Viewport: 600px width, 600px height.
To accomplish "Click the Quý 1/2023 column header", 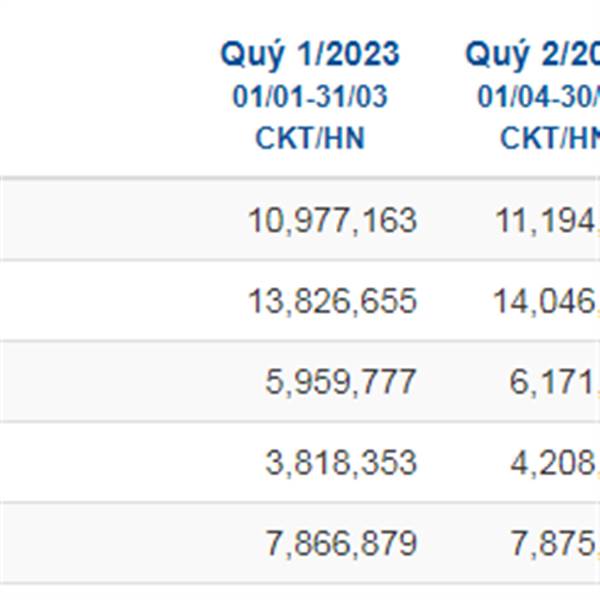I will click(309, 53).
